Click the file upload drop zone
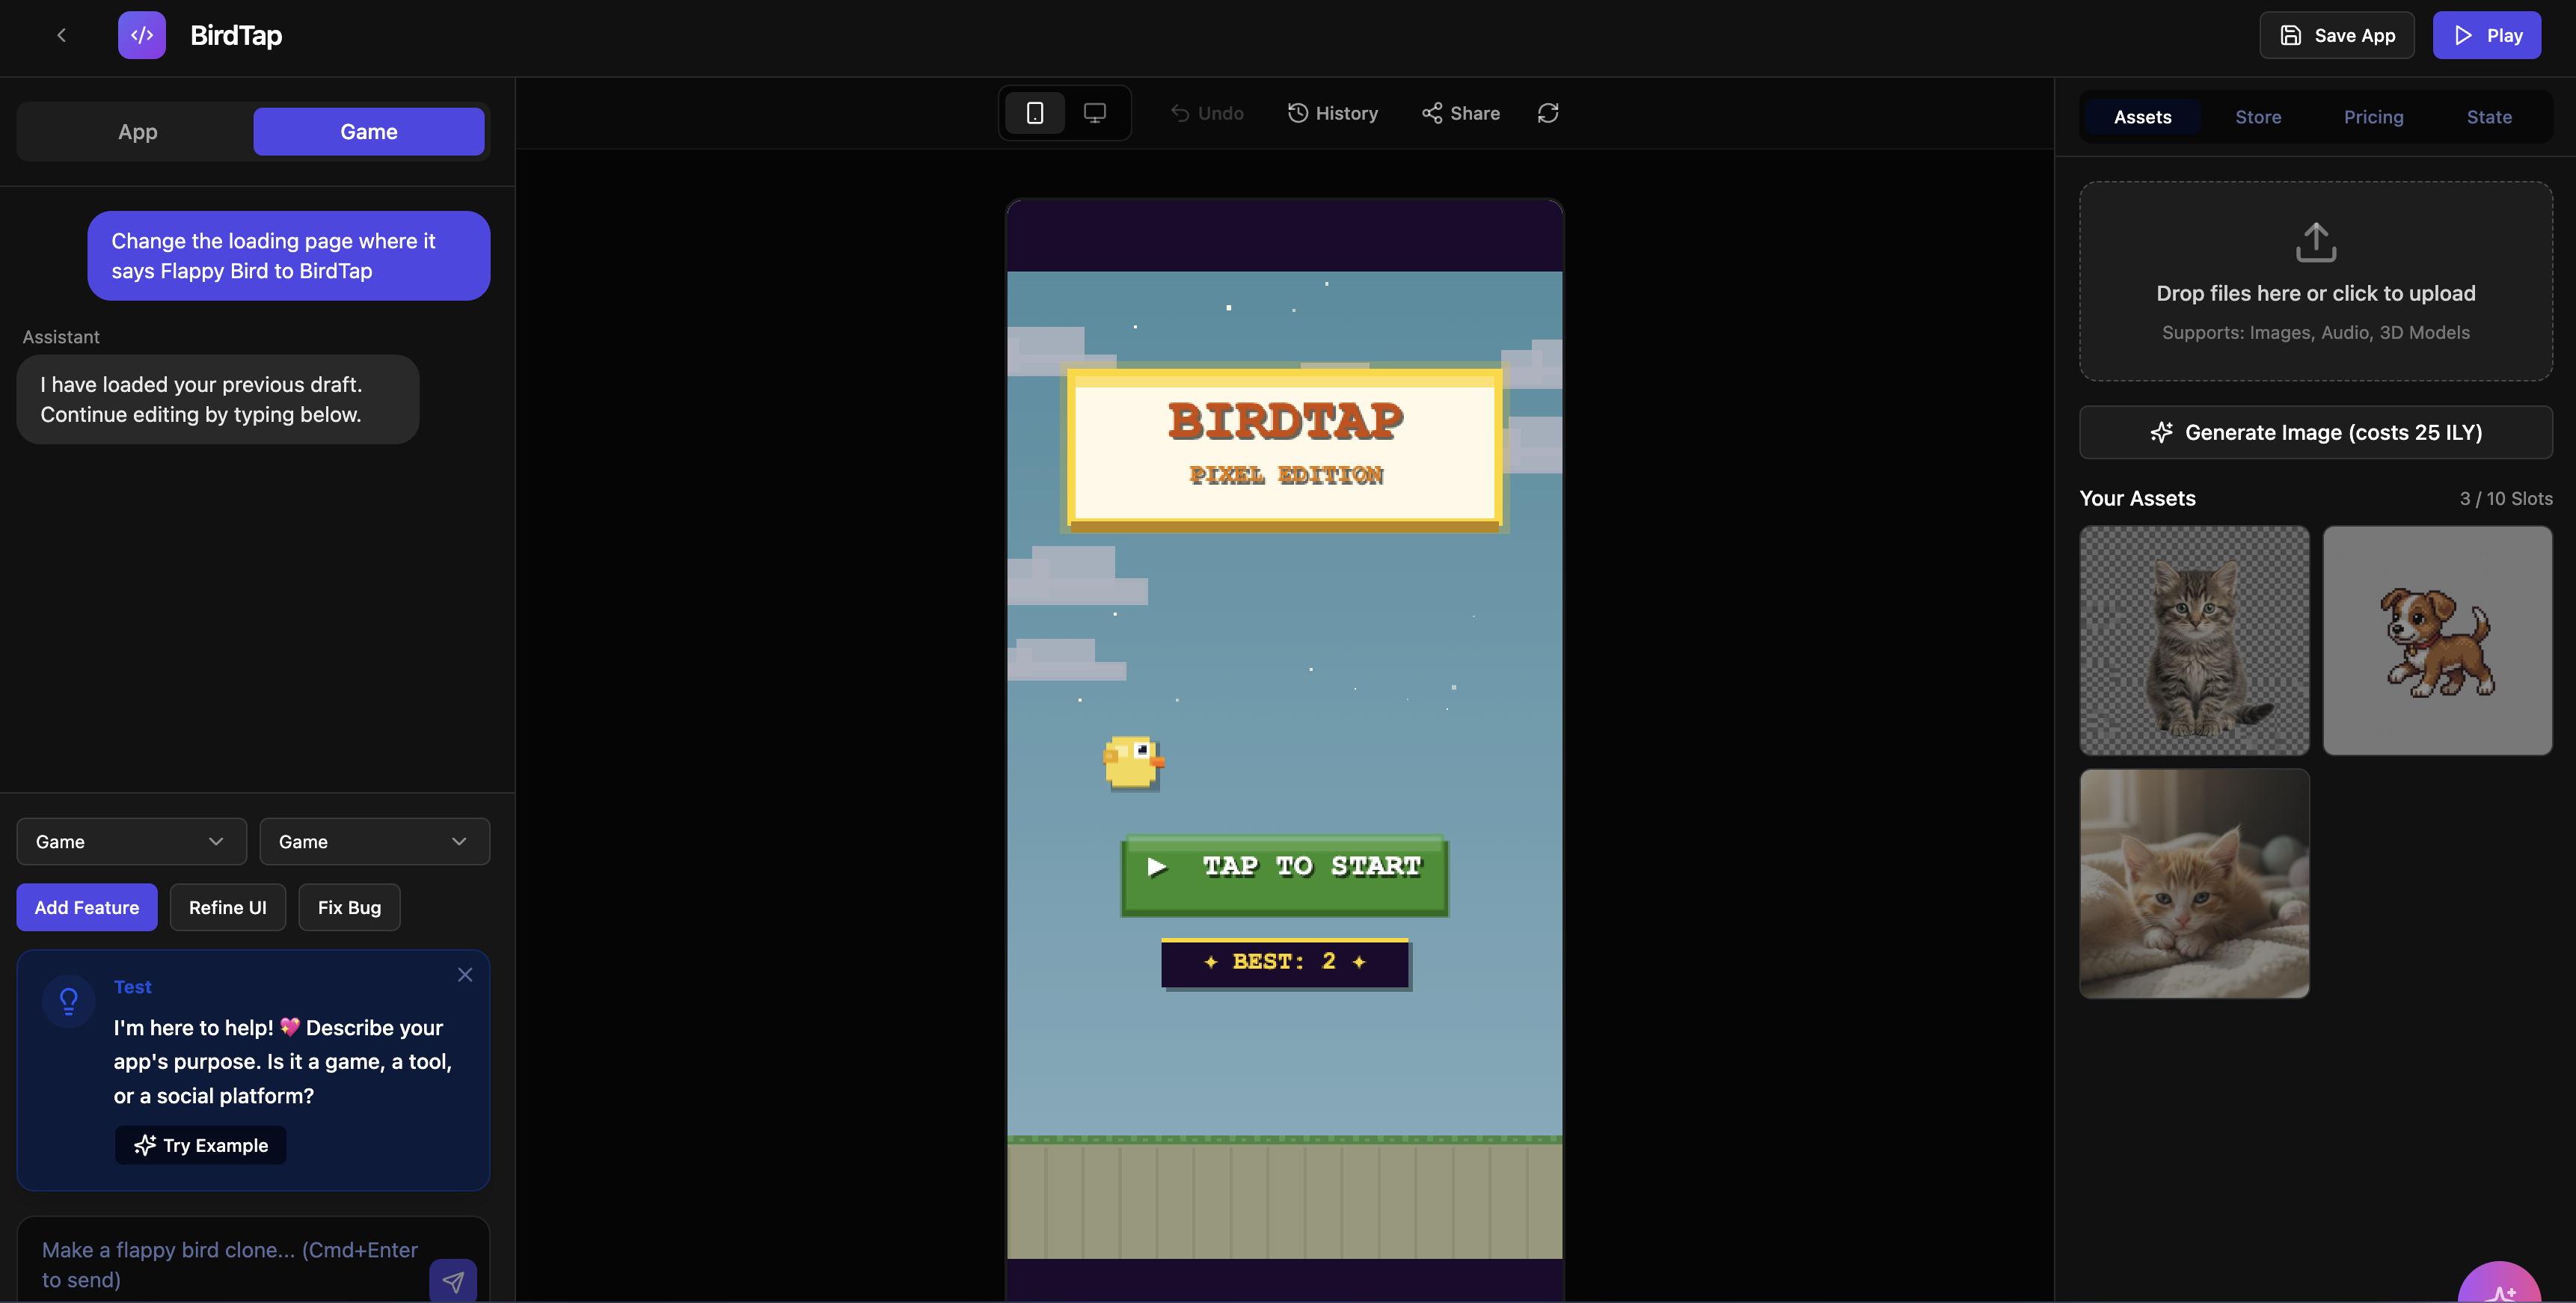The height and width of the screenshot is (1303, 2576). coord(2316,281)
